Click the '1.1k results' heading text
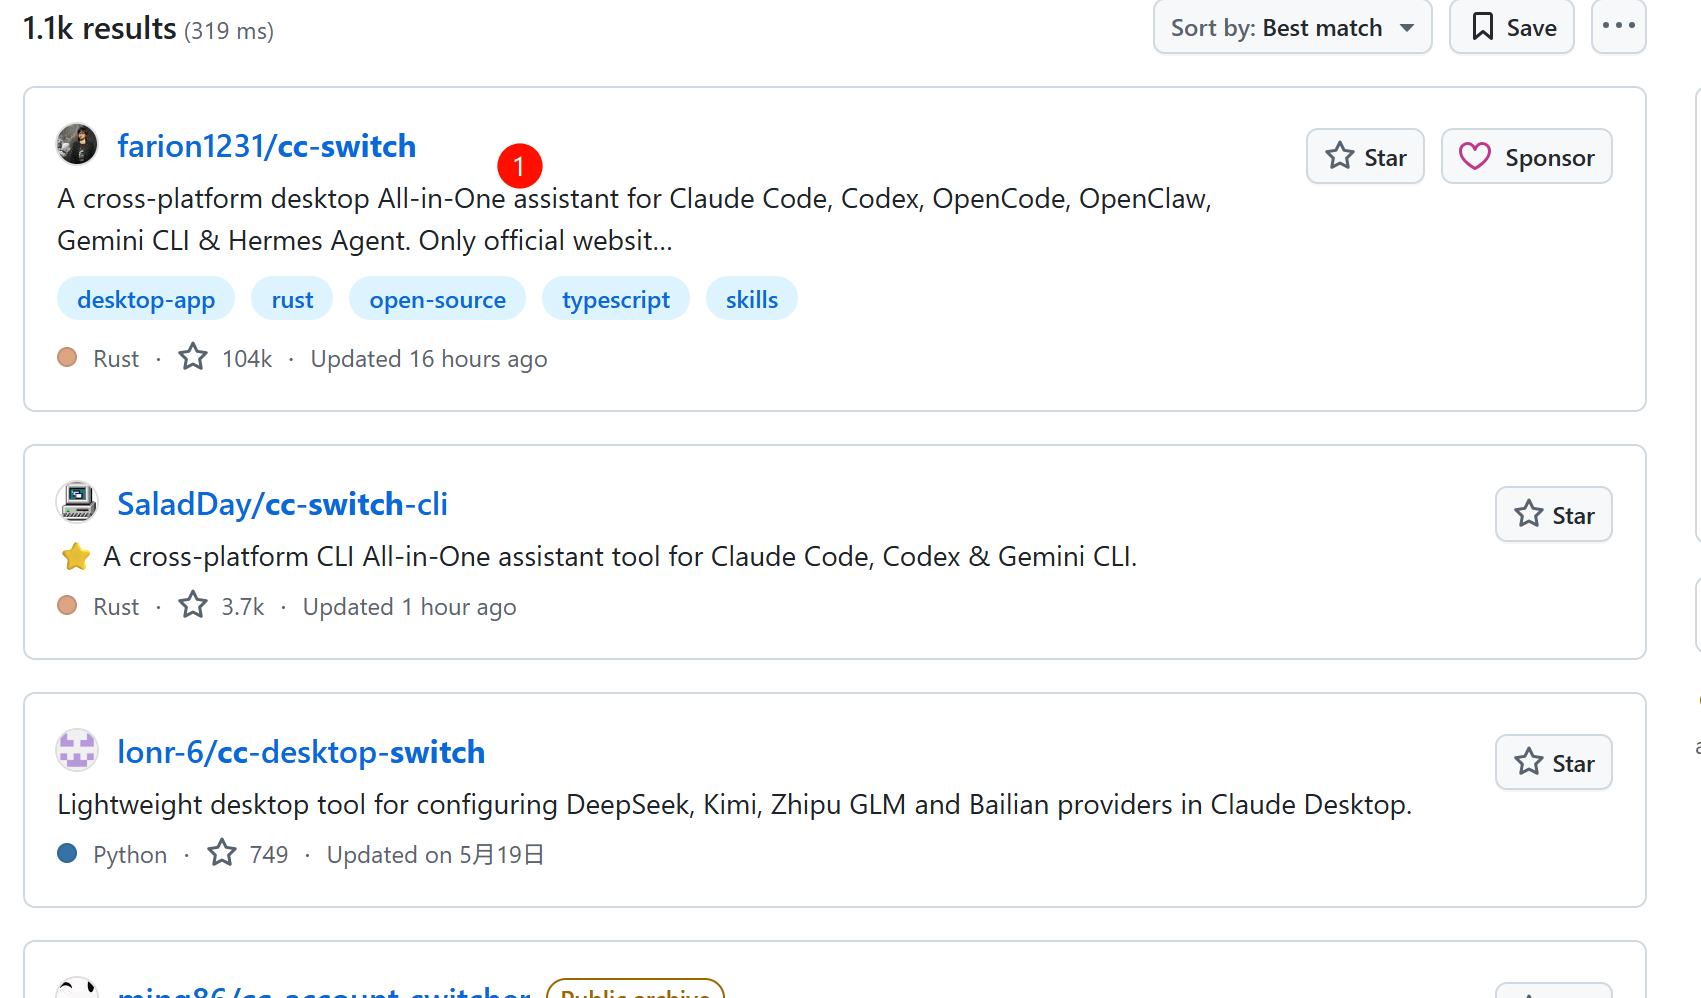 (x=99, y=28)
